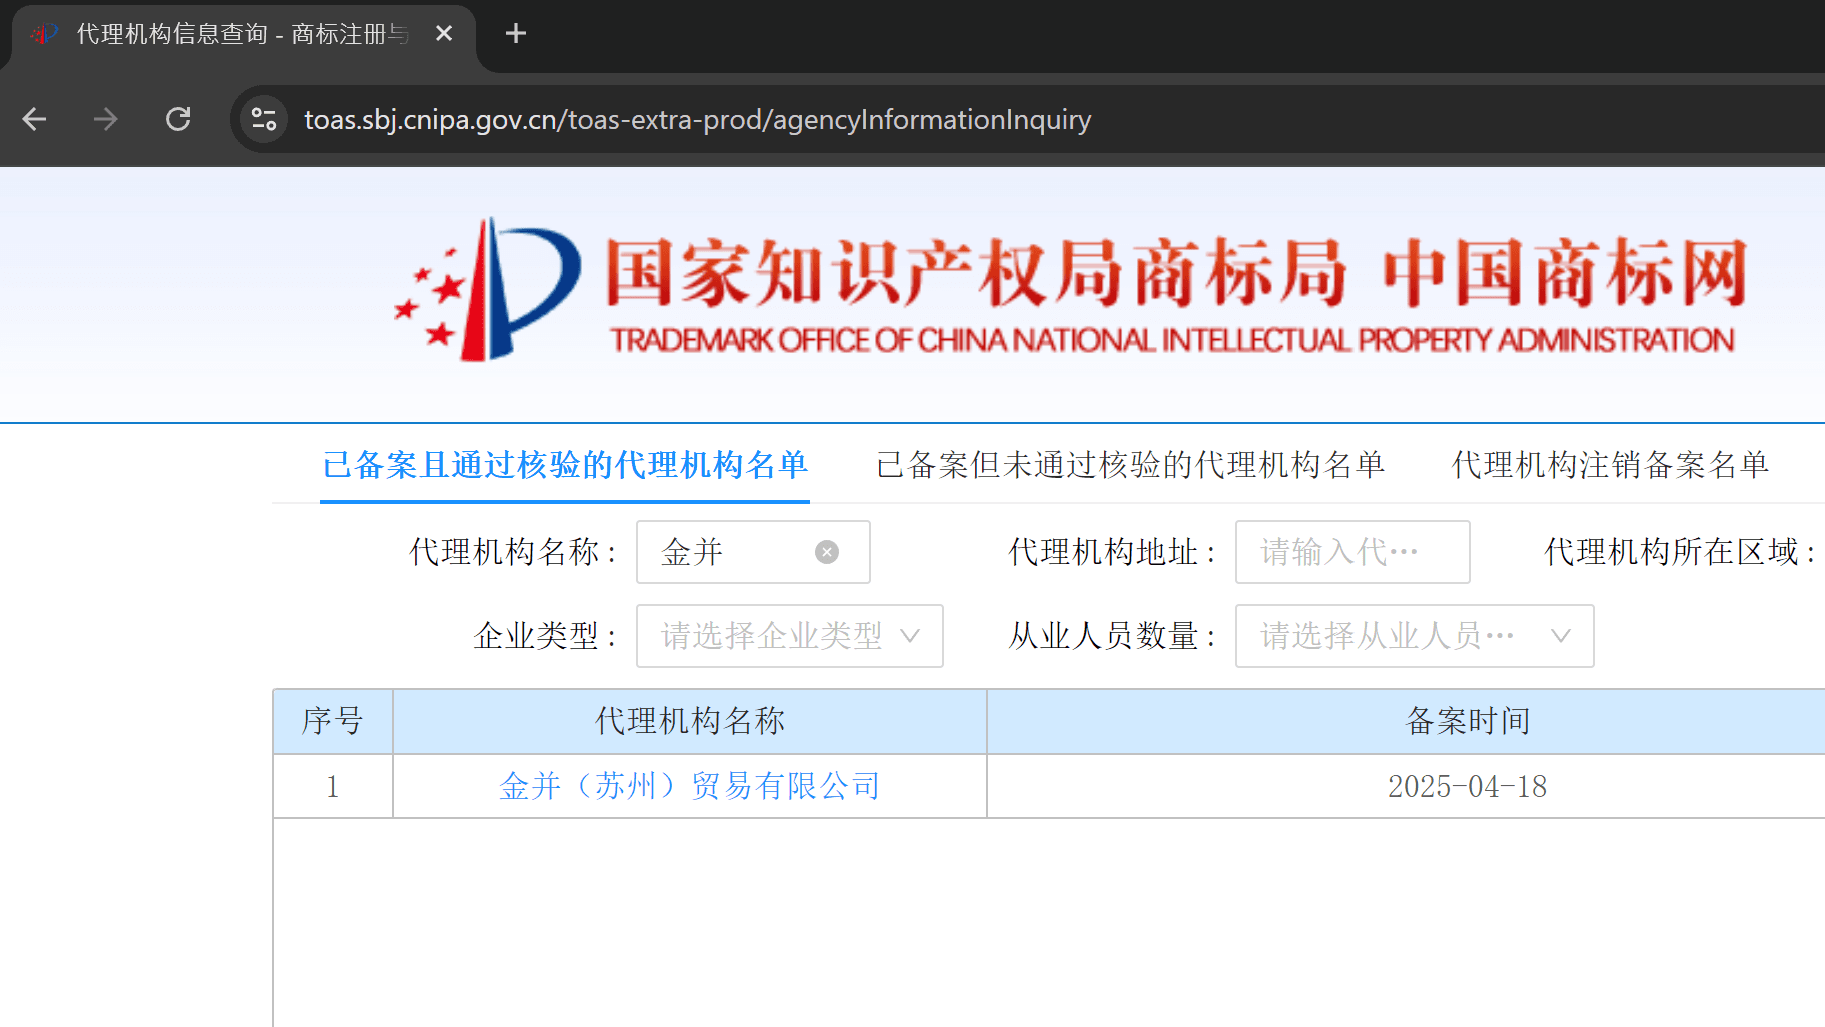
Task: Click the 代理机构名称 input field
Action: (x=753, y=552)
